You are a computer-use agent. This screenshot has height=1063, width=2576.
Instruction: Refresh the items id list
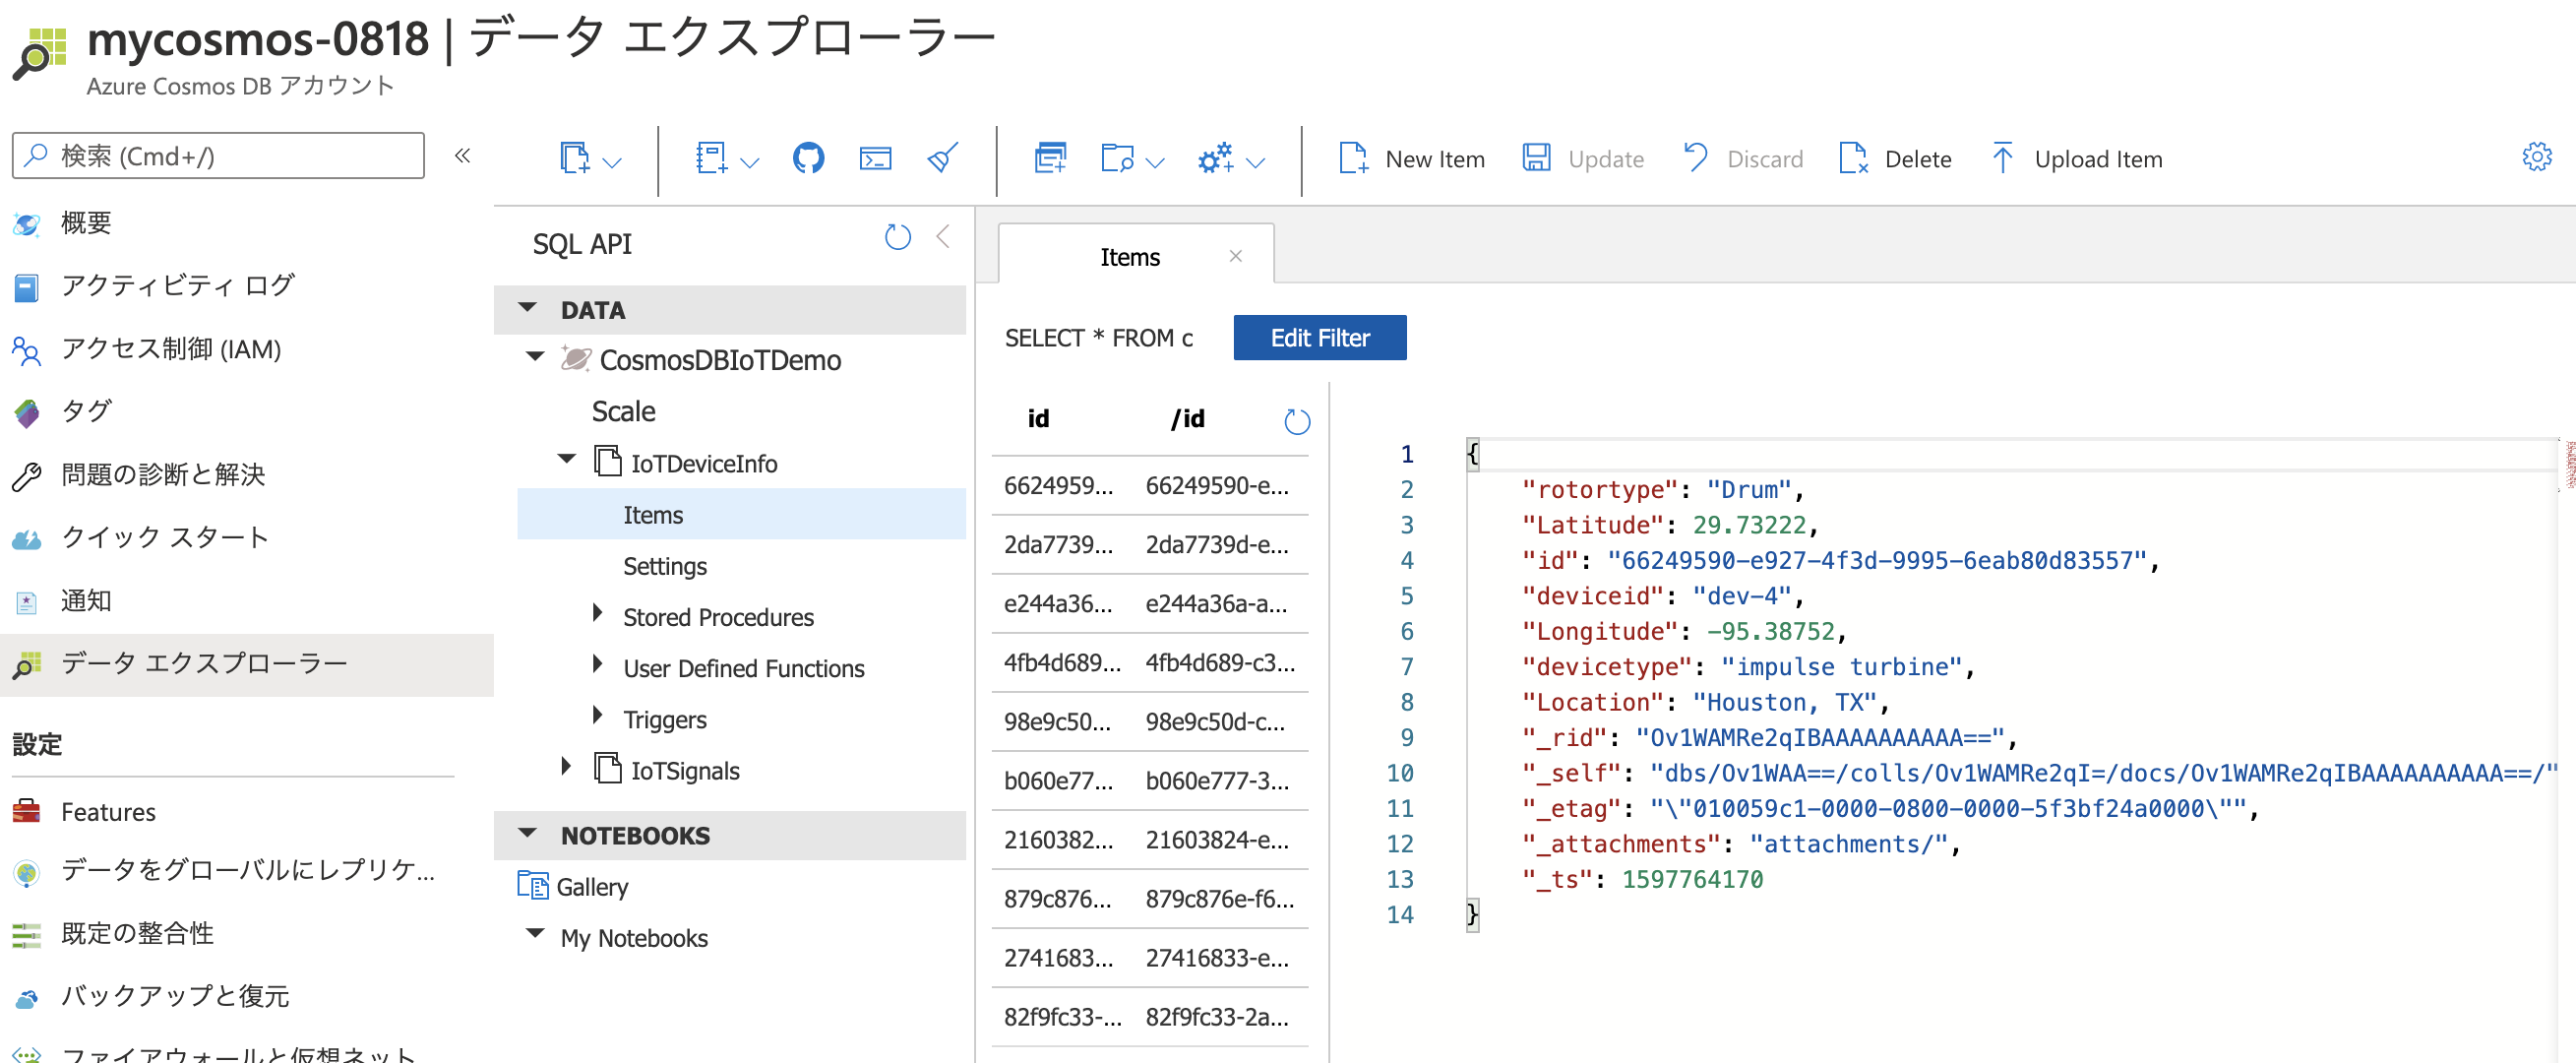click(x=1297, y=421)
